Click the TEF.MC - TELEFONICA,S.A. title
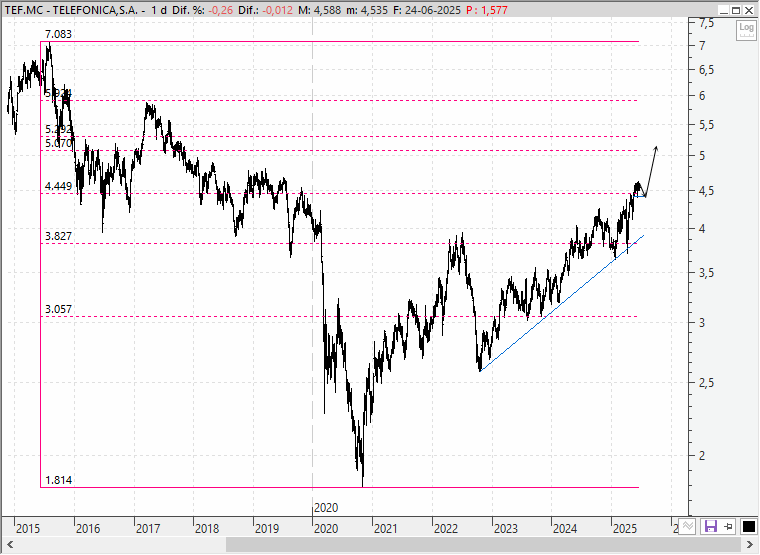 pos(72,10)
